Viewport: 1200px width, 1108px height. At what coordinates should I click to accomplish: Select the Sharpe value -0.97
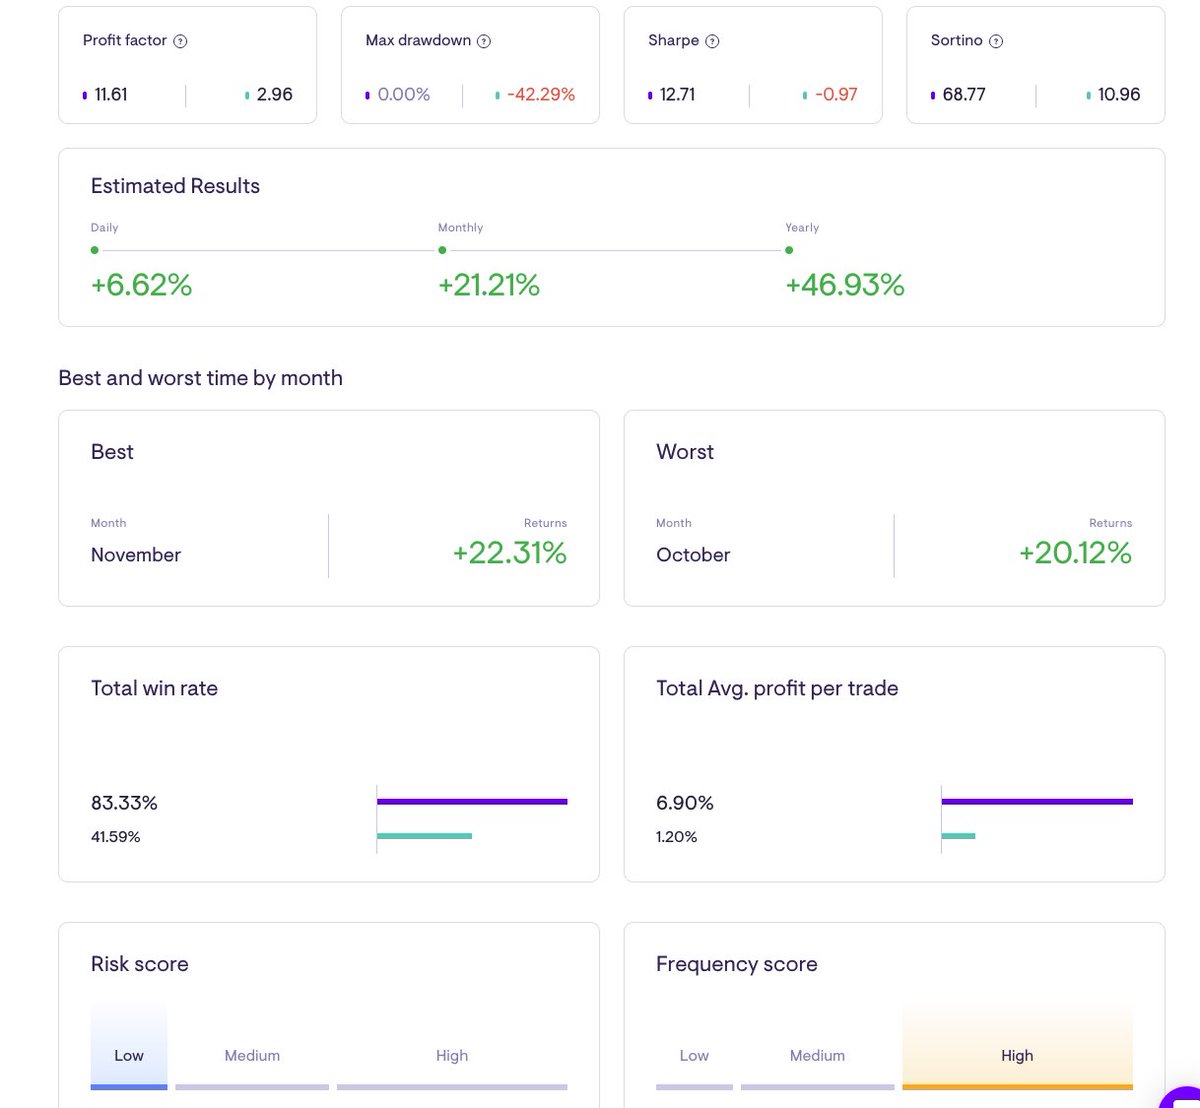pos(836,94)
